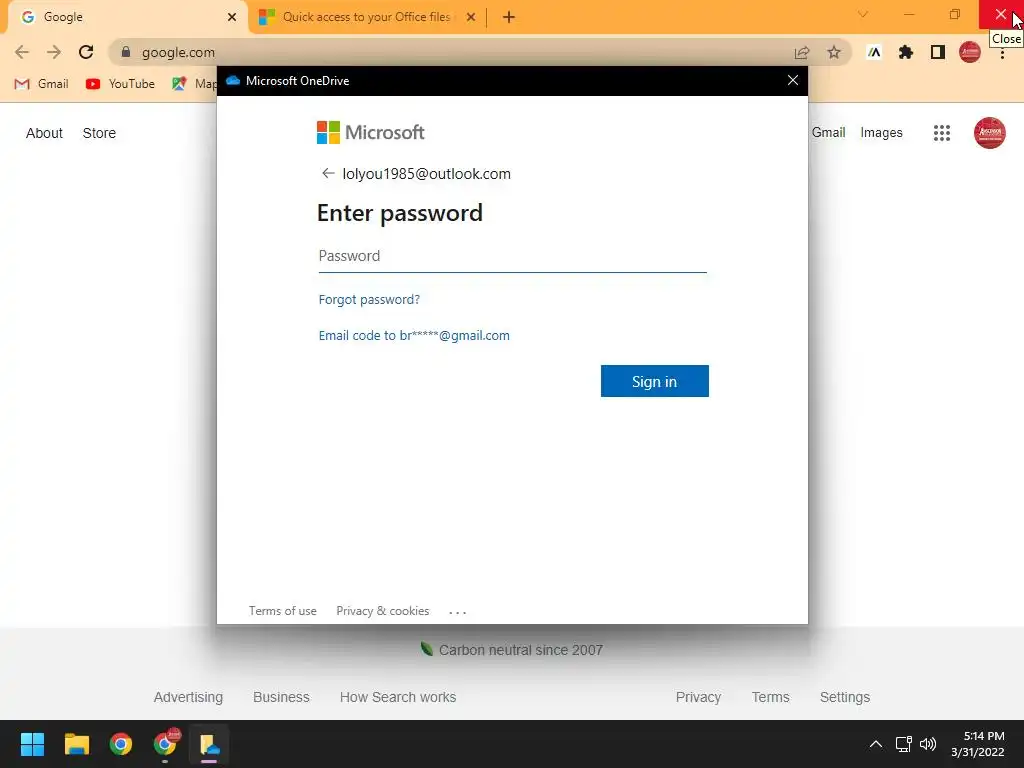Open Privacy footer link on Google page
This screenshot has width=1024, height=768.
pyautogui.click(x=698, y=697)
